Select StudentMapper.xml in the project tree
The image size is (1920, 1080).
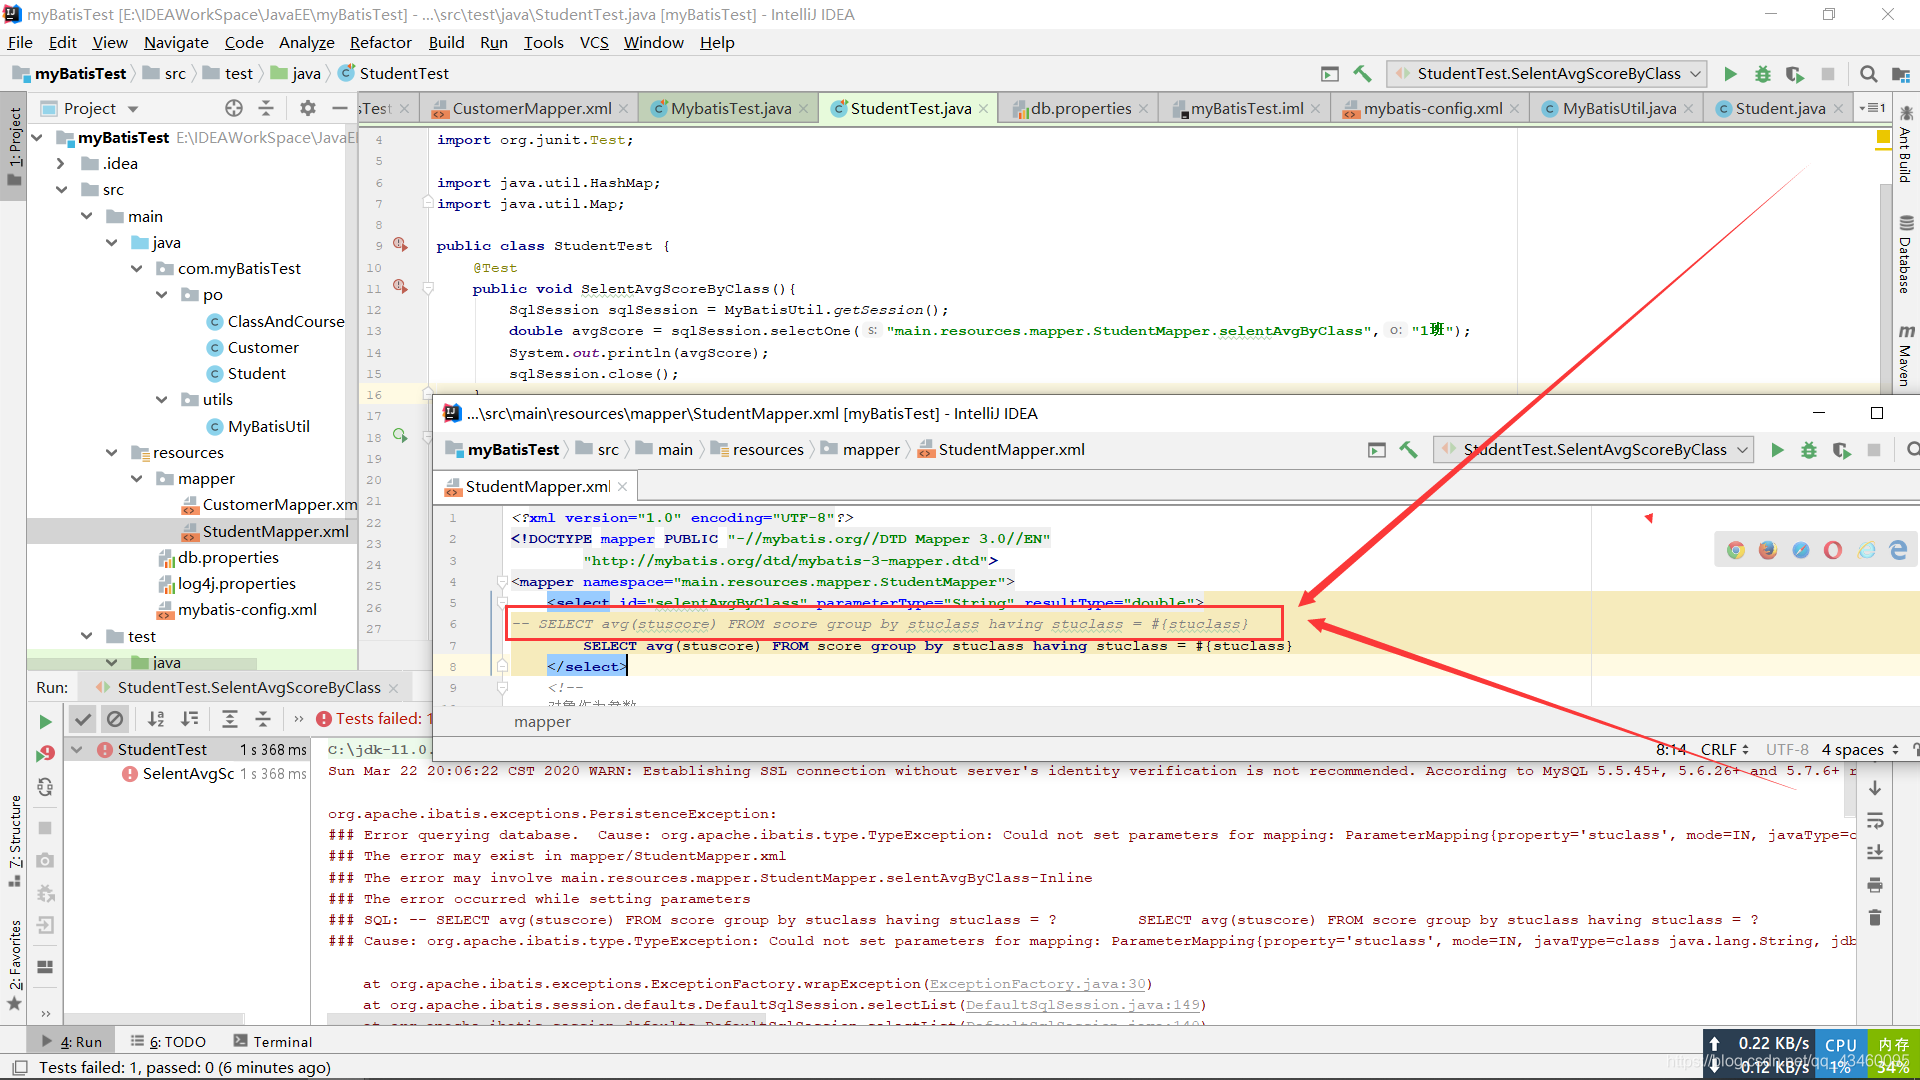coord(275,532)
